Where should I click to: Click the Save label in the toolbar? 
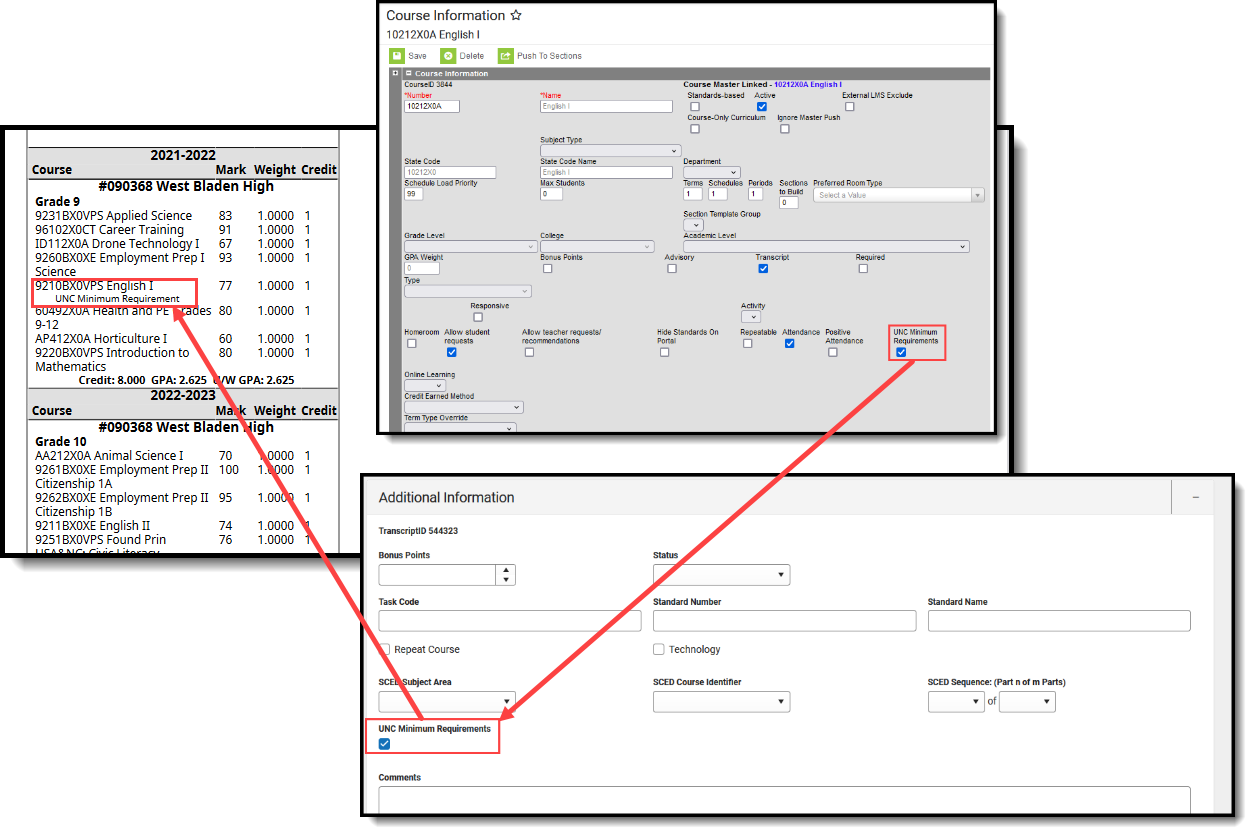[x=417, y=56]
